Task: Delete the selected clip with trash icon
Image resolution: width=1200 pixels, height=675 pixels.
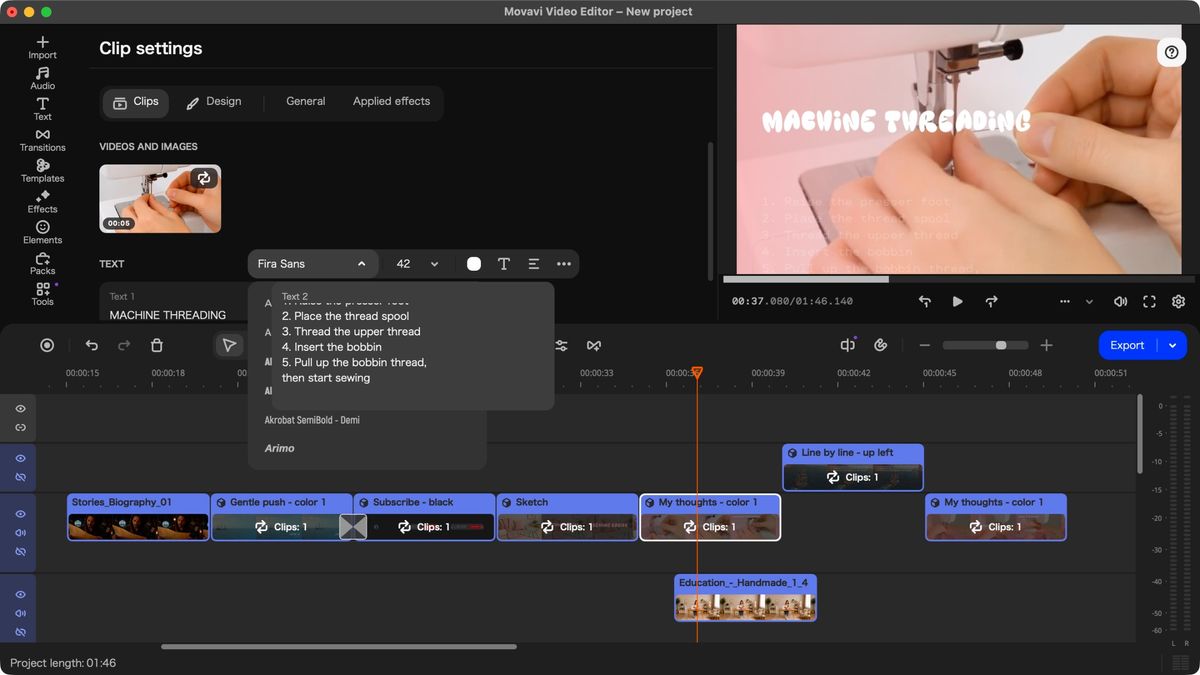Action: (157, 345)
